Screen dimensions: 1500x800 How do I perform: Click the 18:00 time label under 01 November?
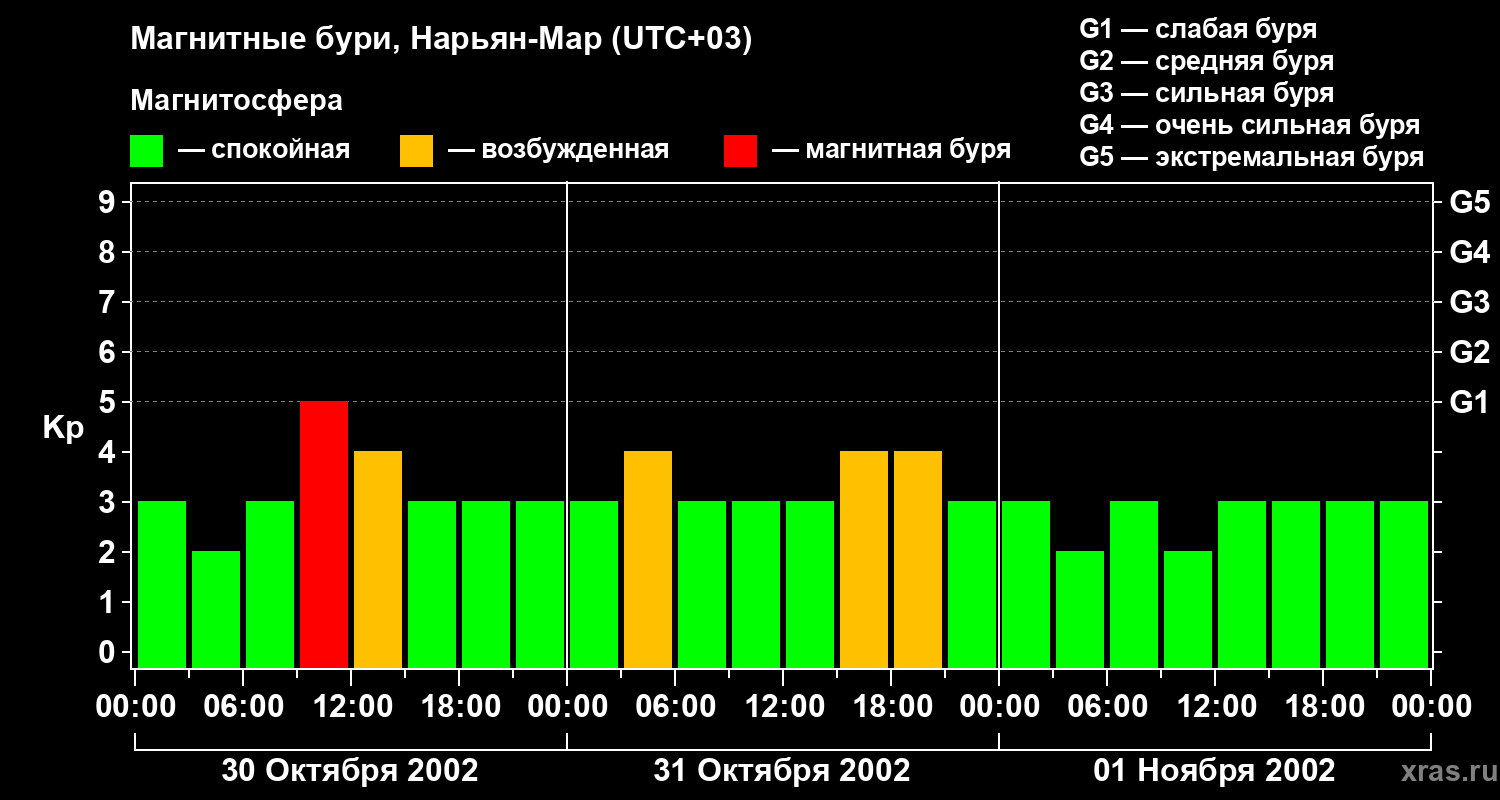(1323, 707)
